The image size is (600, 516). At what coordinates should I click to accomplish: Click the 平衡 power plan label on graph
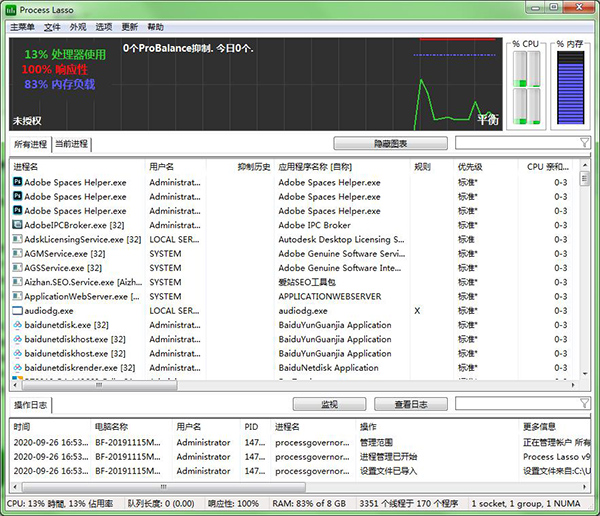click(488, 119)
